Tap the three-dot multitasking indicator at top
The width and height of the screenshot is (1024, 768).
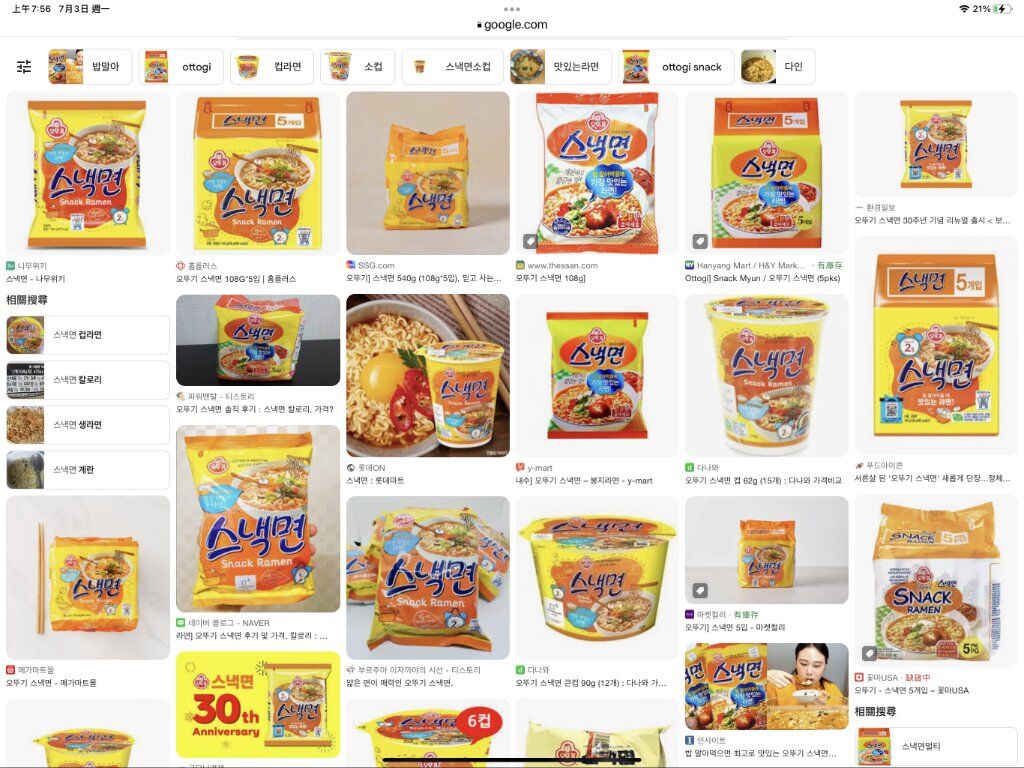point(512,9)
